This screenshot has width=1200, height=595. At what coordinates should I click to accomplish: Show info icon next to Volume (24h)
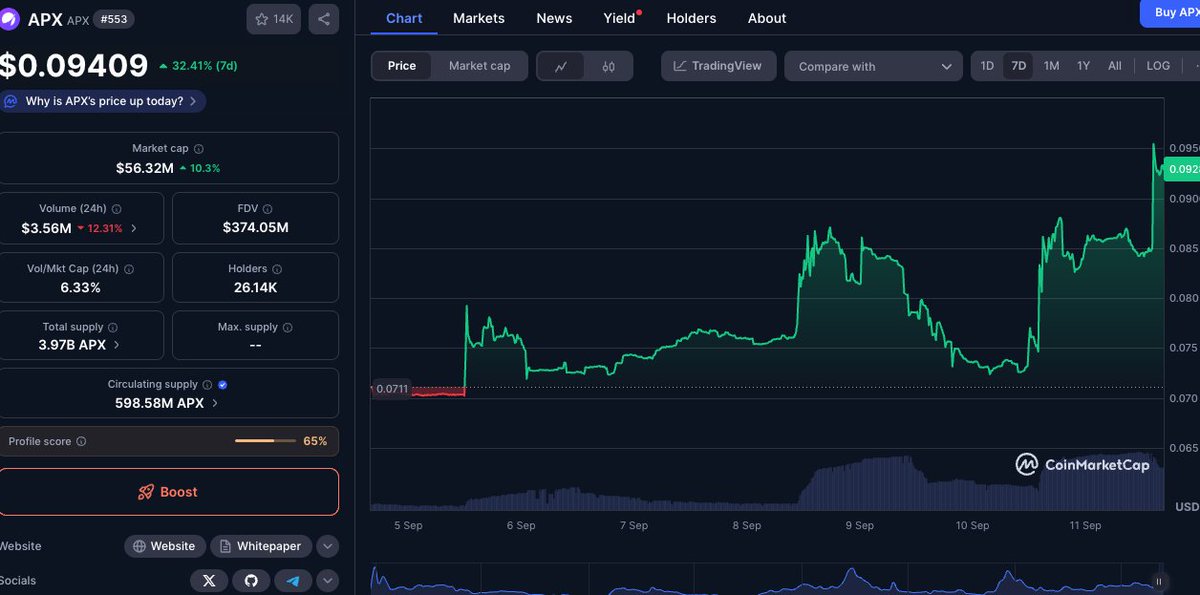(117, 209)
